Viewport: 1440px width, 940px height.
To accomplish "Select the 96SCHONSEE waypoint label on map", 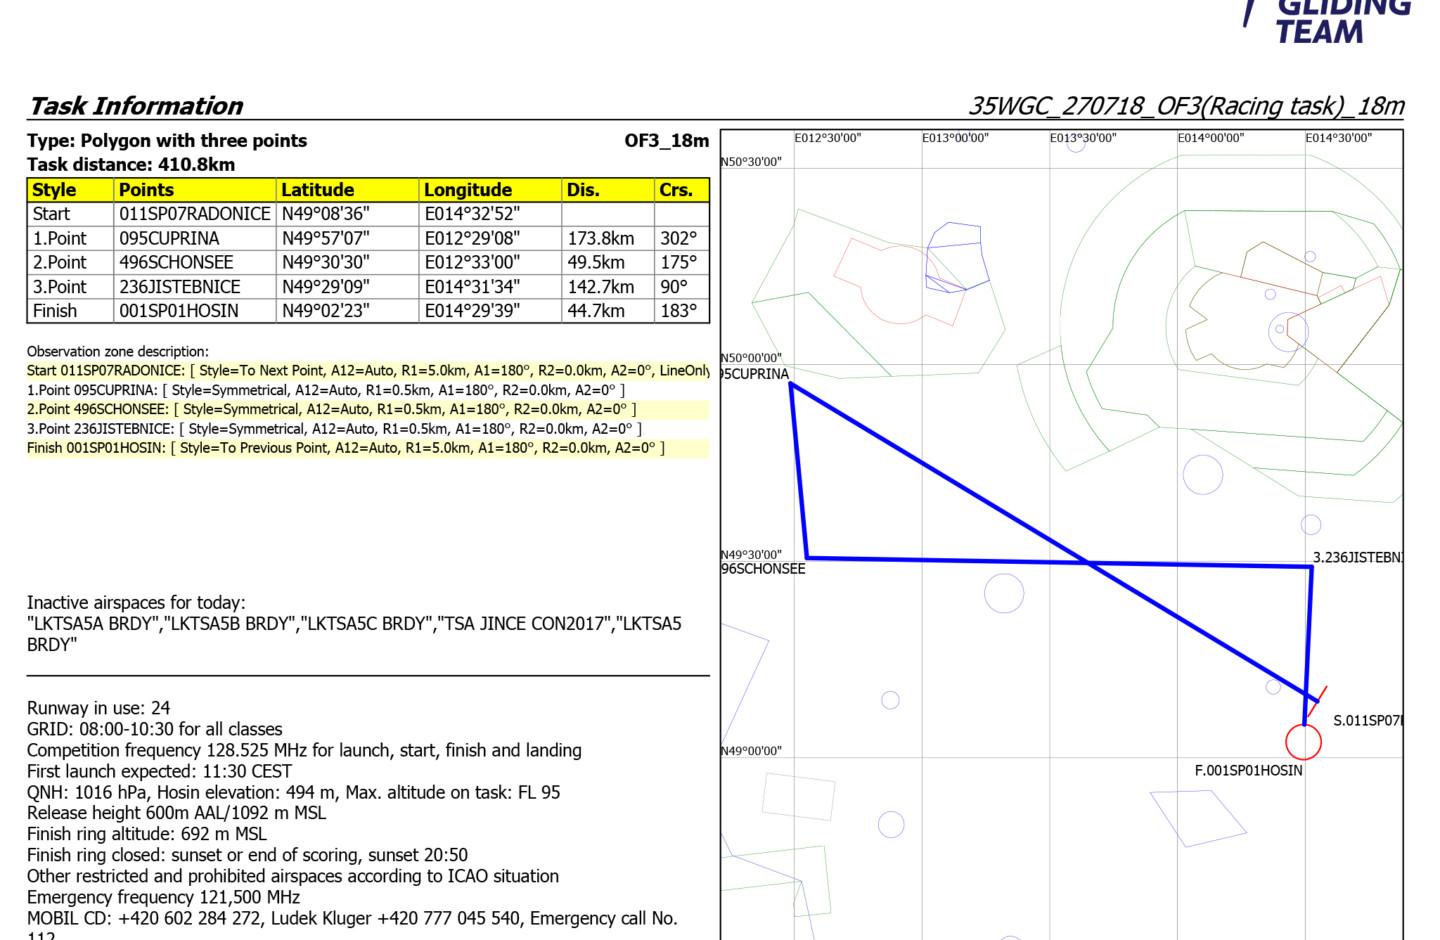I will pyautogui.click(x=763, y=569).
